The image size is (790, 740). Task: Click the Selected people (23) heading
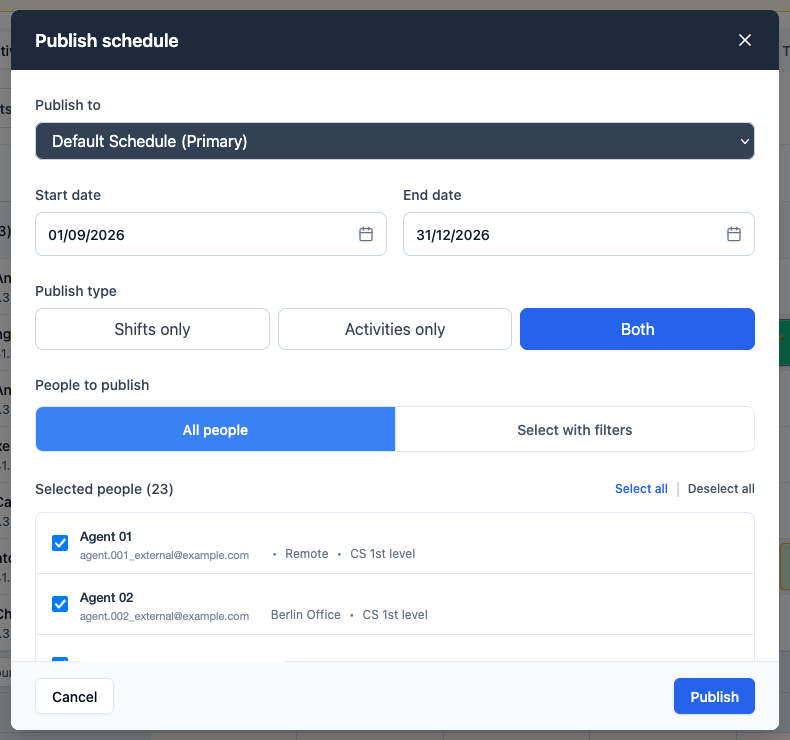click(x=104, y=489)
